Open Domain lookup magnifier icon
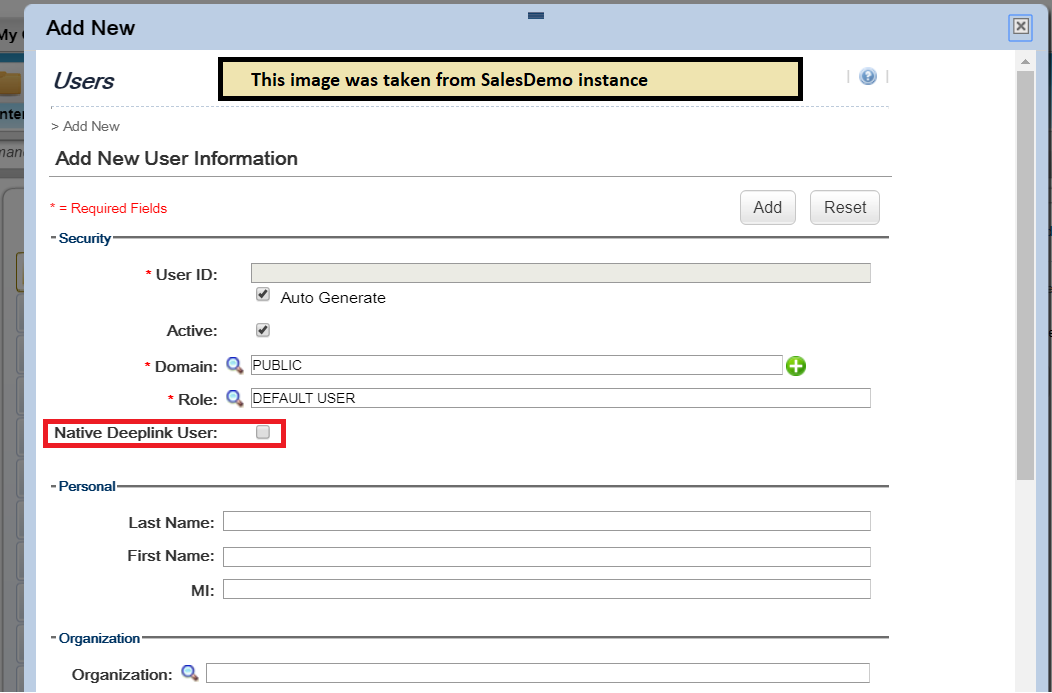The height and width of the screenshot is (693, 1052). [x=234, y=366]
